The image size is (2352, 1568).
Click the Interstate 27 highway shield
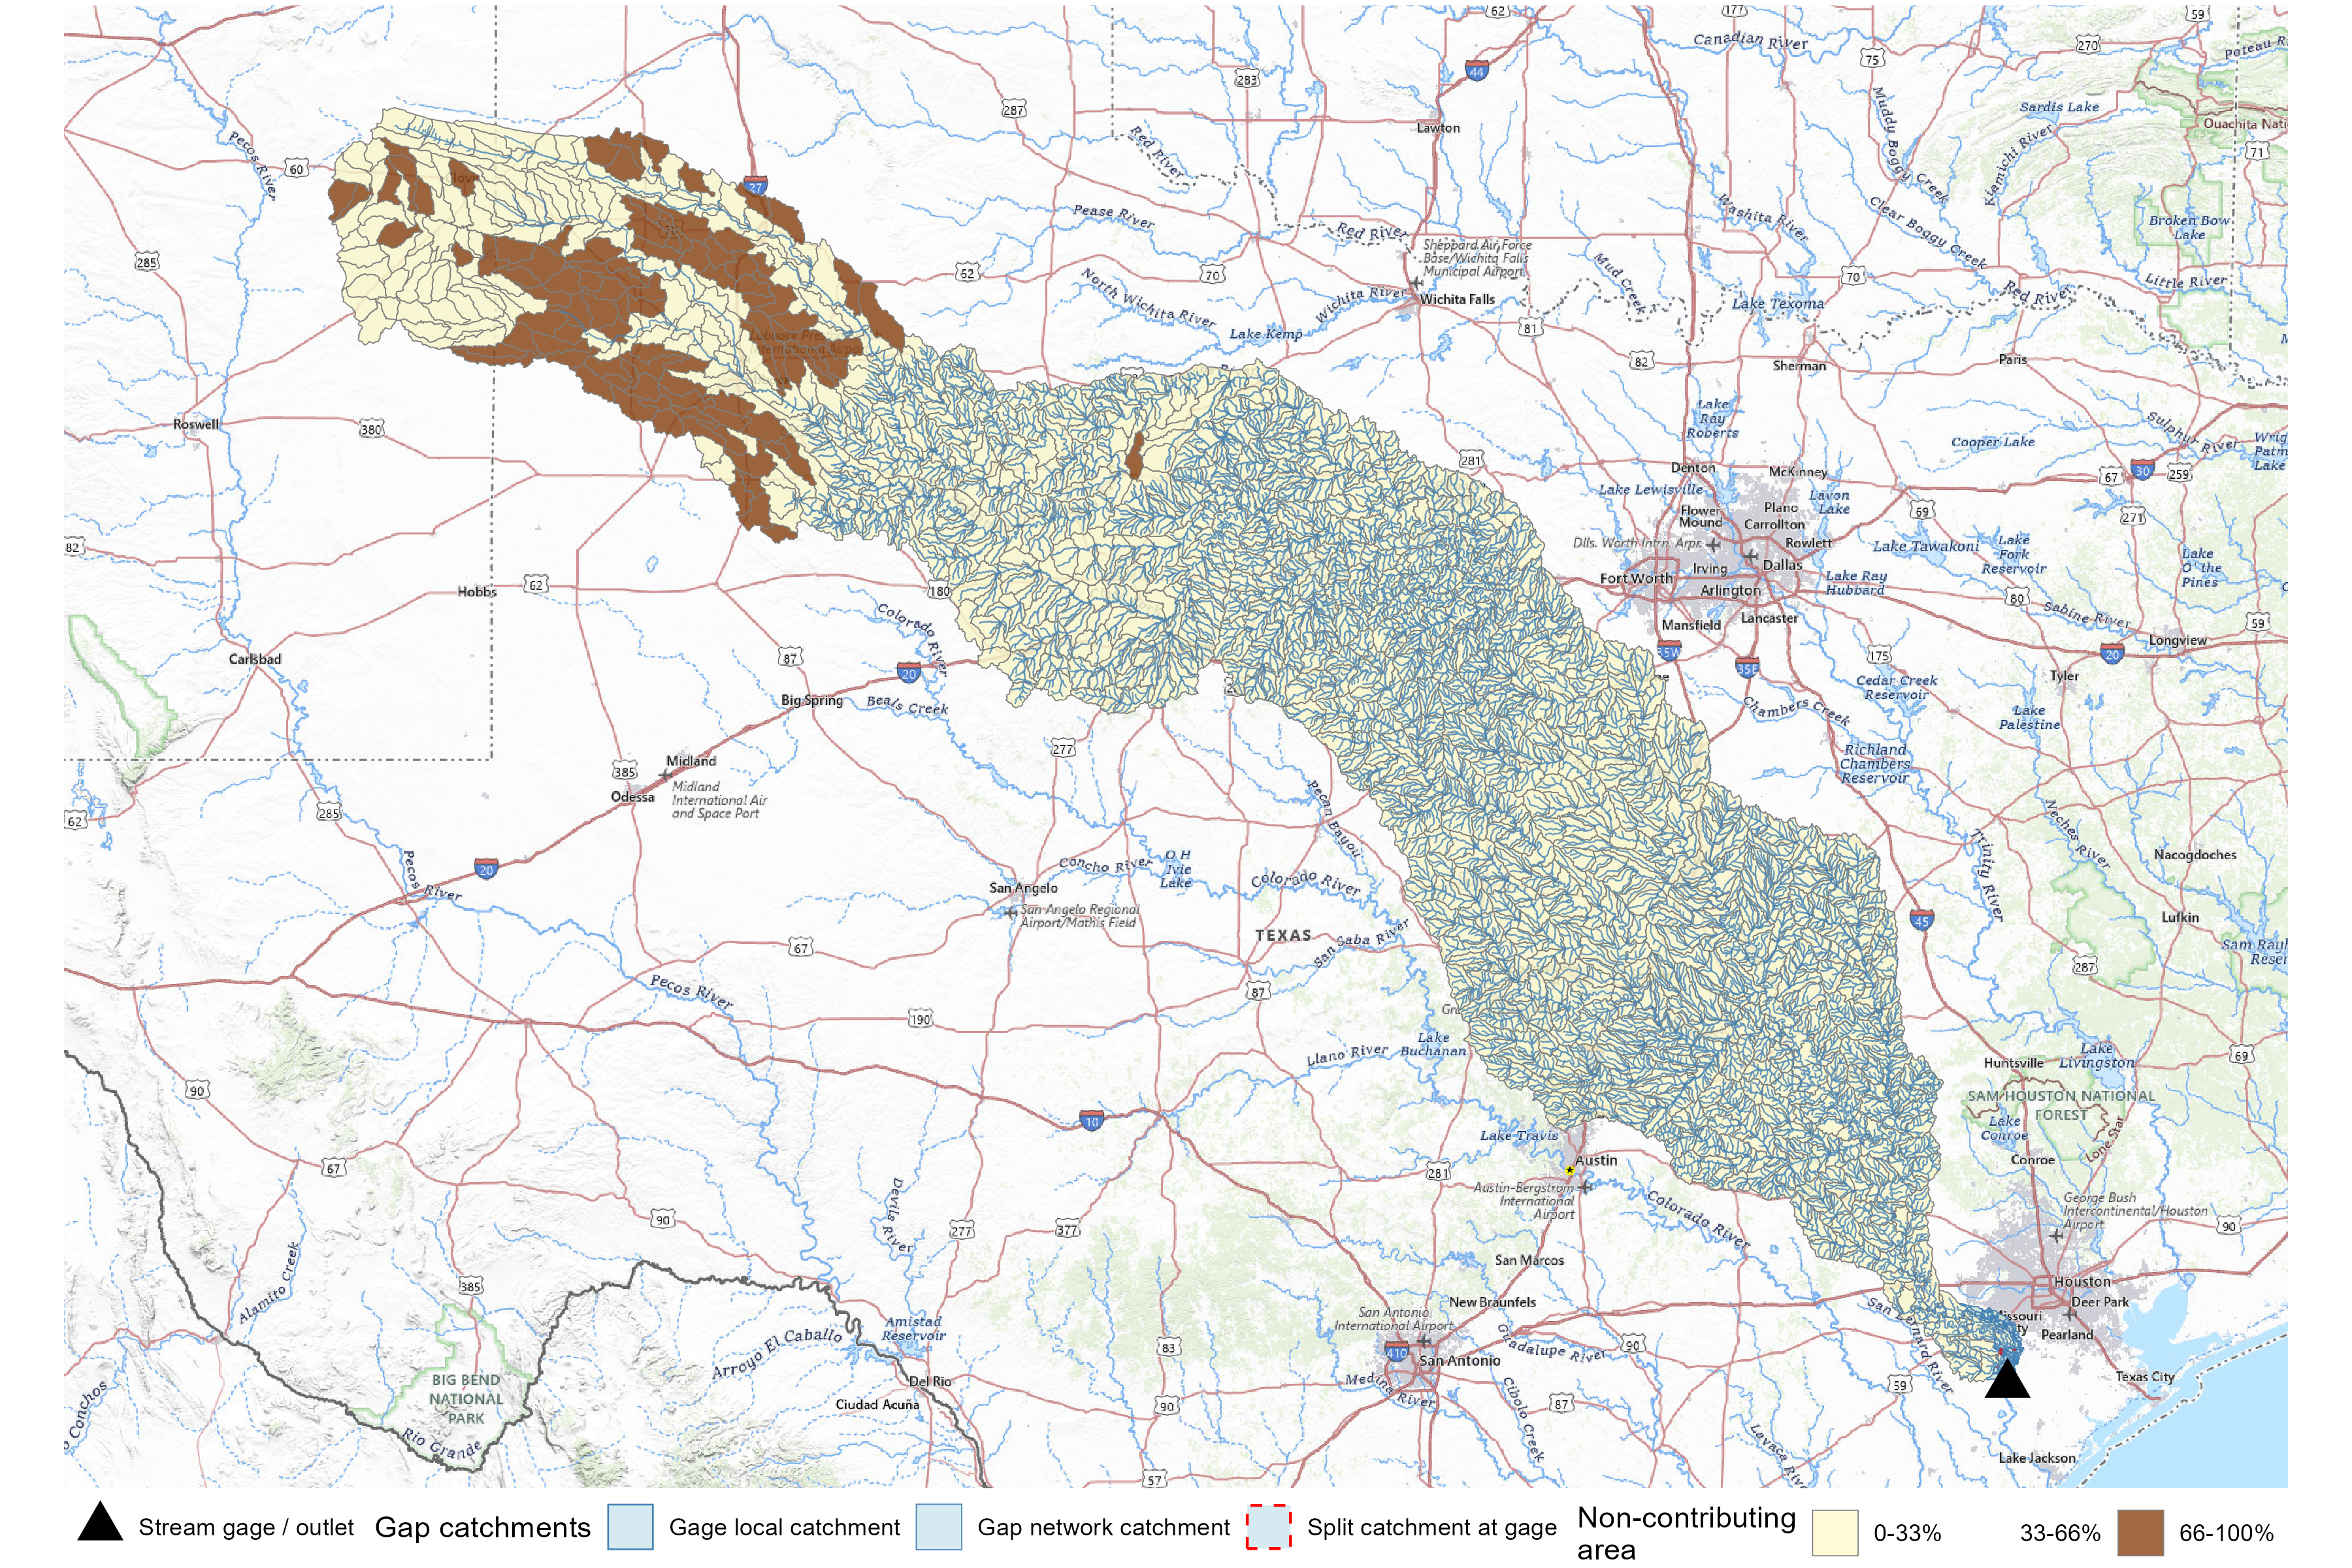(755, 186)
